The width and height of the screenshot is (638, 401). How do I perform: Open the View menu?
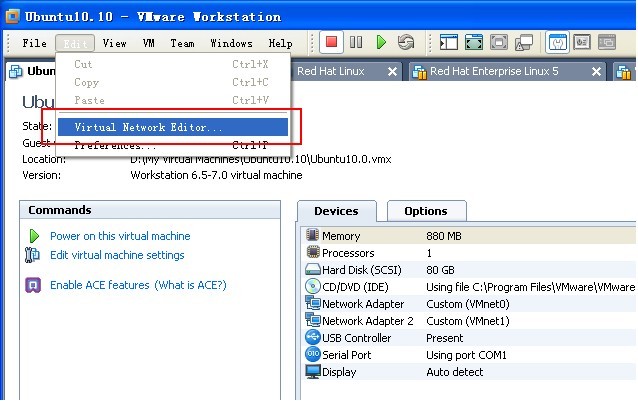pyautogui.click(x=114, y=44)
